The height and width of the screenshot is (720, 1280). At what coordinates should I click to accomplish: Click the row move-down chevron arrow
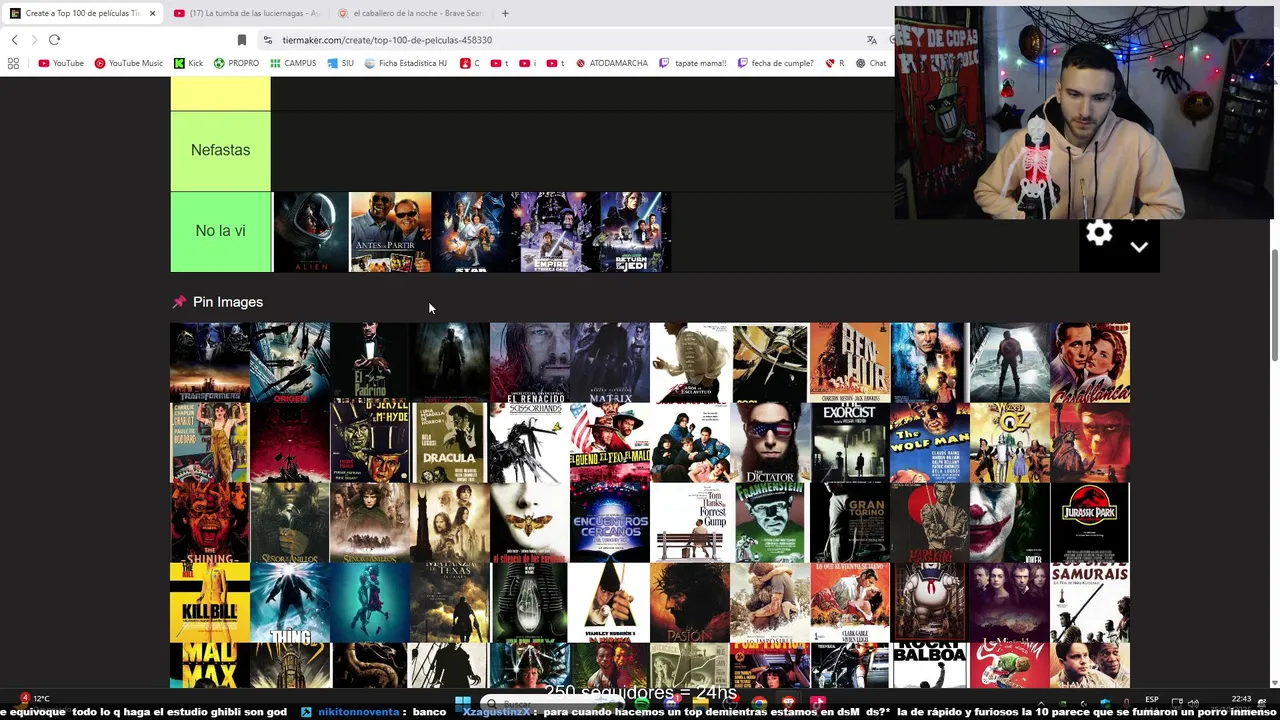pyautogui.click(x=1139, y=247)
